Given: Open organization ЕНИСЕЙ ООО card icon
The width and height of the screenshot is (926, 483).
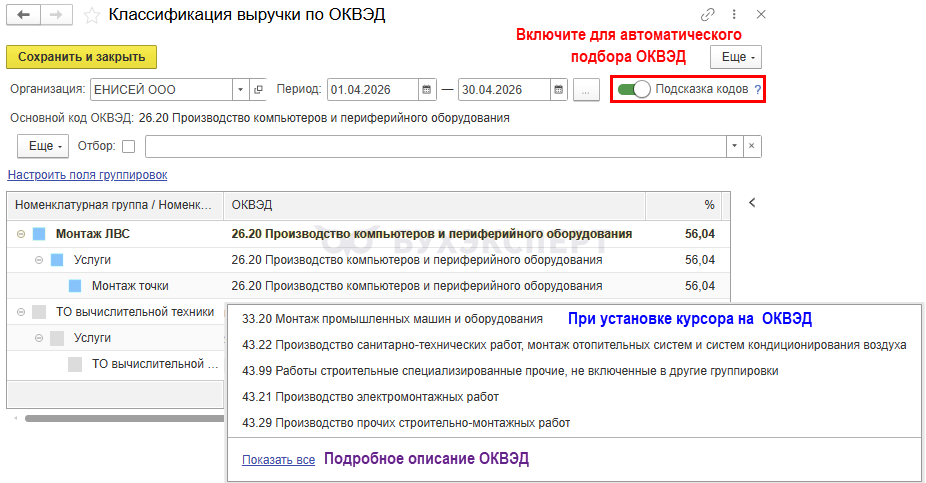Looking at the screenshot, I should [x=259, y=89].
